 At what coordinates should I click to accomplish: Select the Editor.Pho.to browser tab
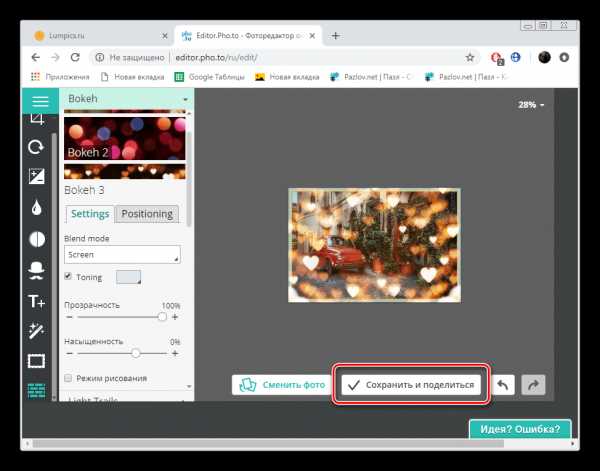(x=248, y=36)
